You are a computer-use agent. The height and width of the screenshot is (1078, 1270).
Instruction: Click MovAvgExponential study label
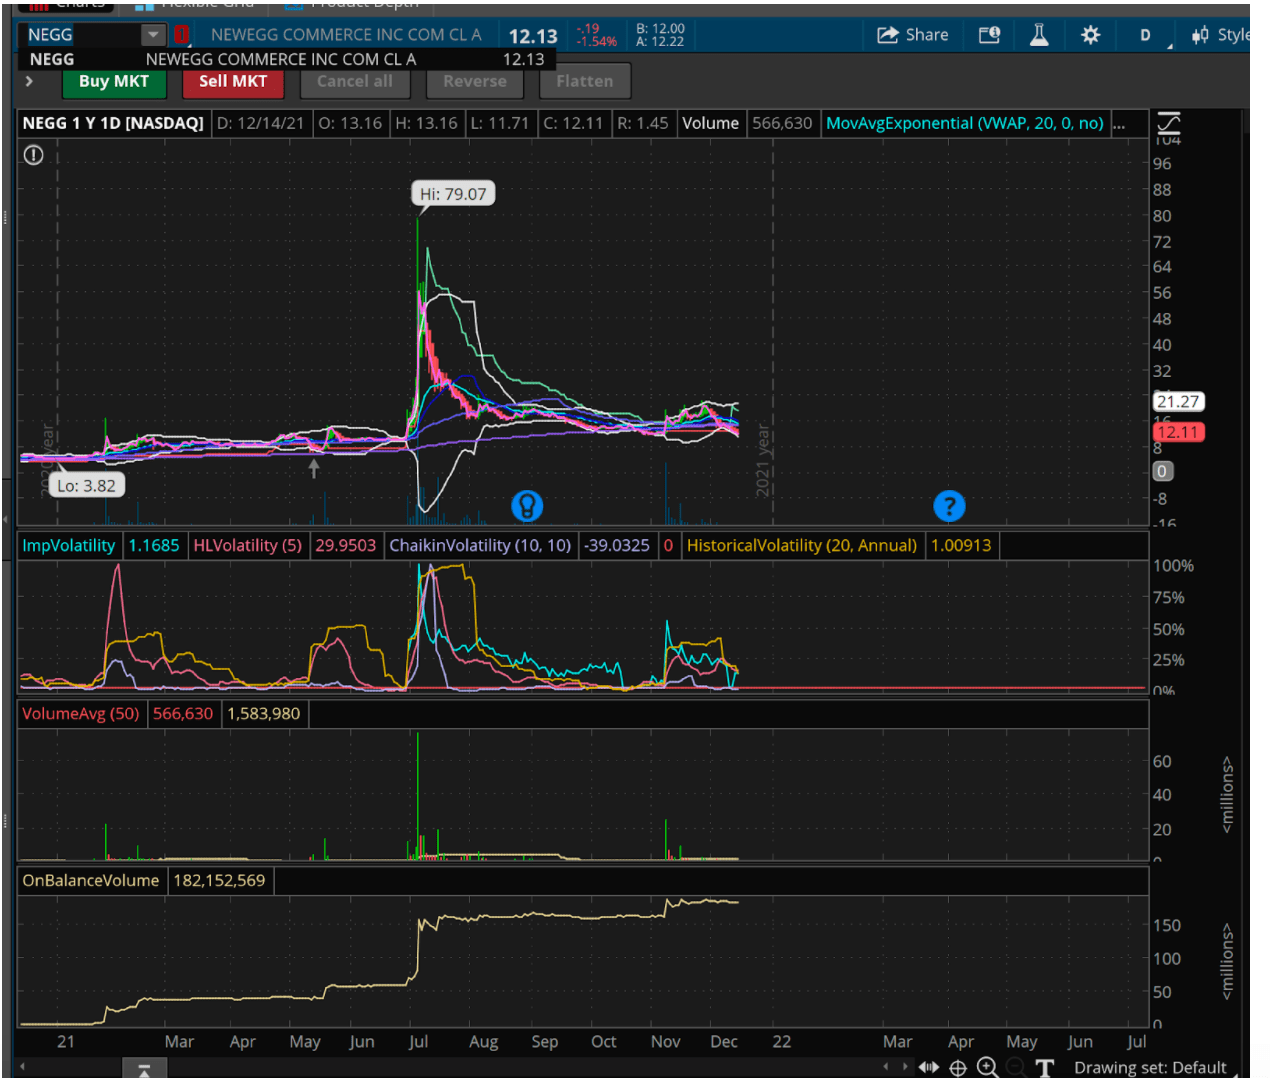click(964, 123)
